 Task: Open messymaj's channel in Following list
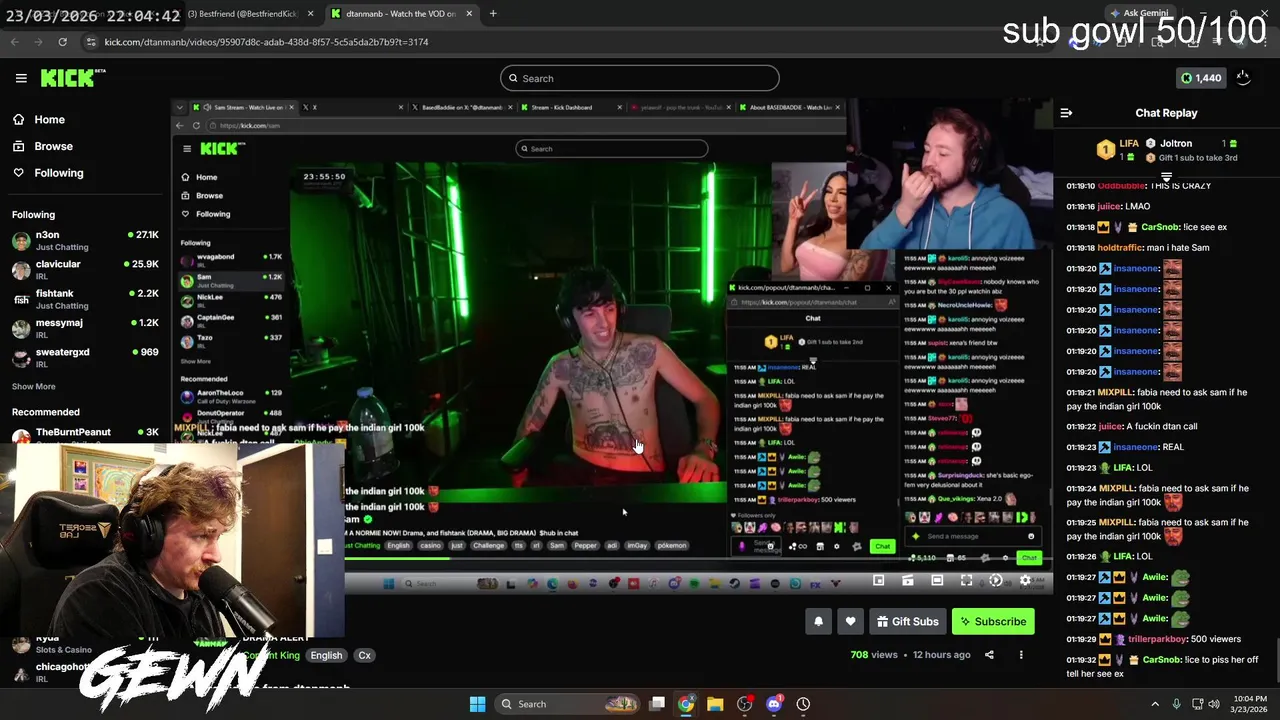point(85,328)
